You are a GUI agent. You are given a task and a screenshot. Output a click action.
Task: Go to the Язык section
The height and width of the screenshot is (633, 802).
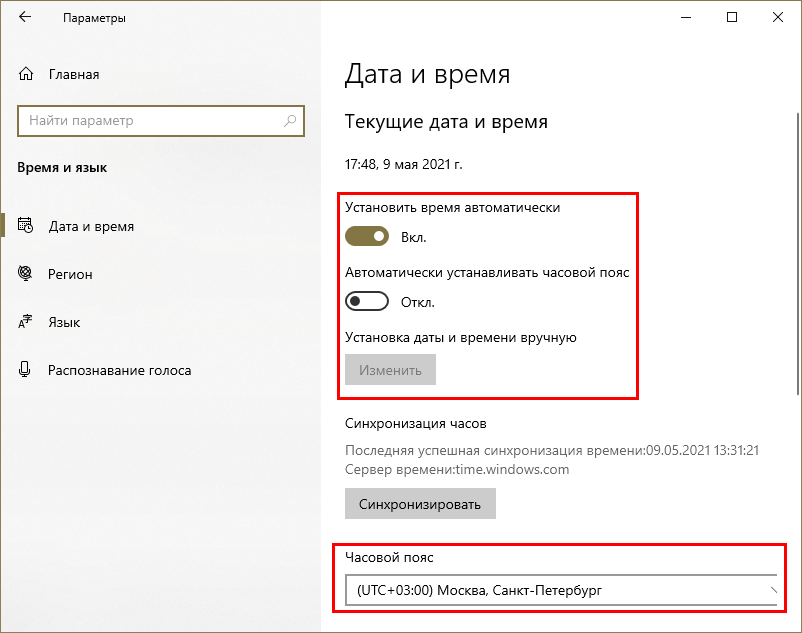coord(64,322)
